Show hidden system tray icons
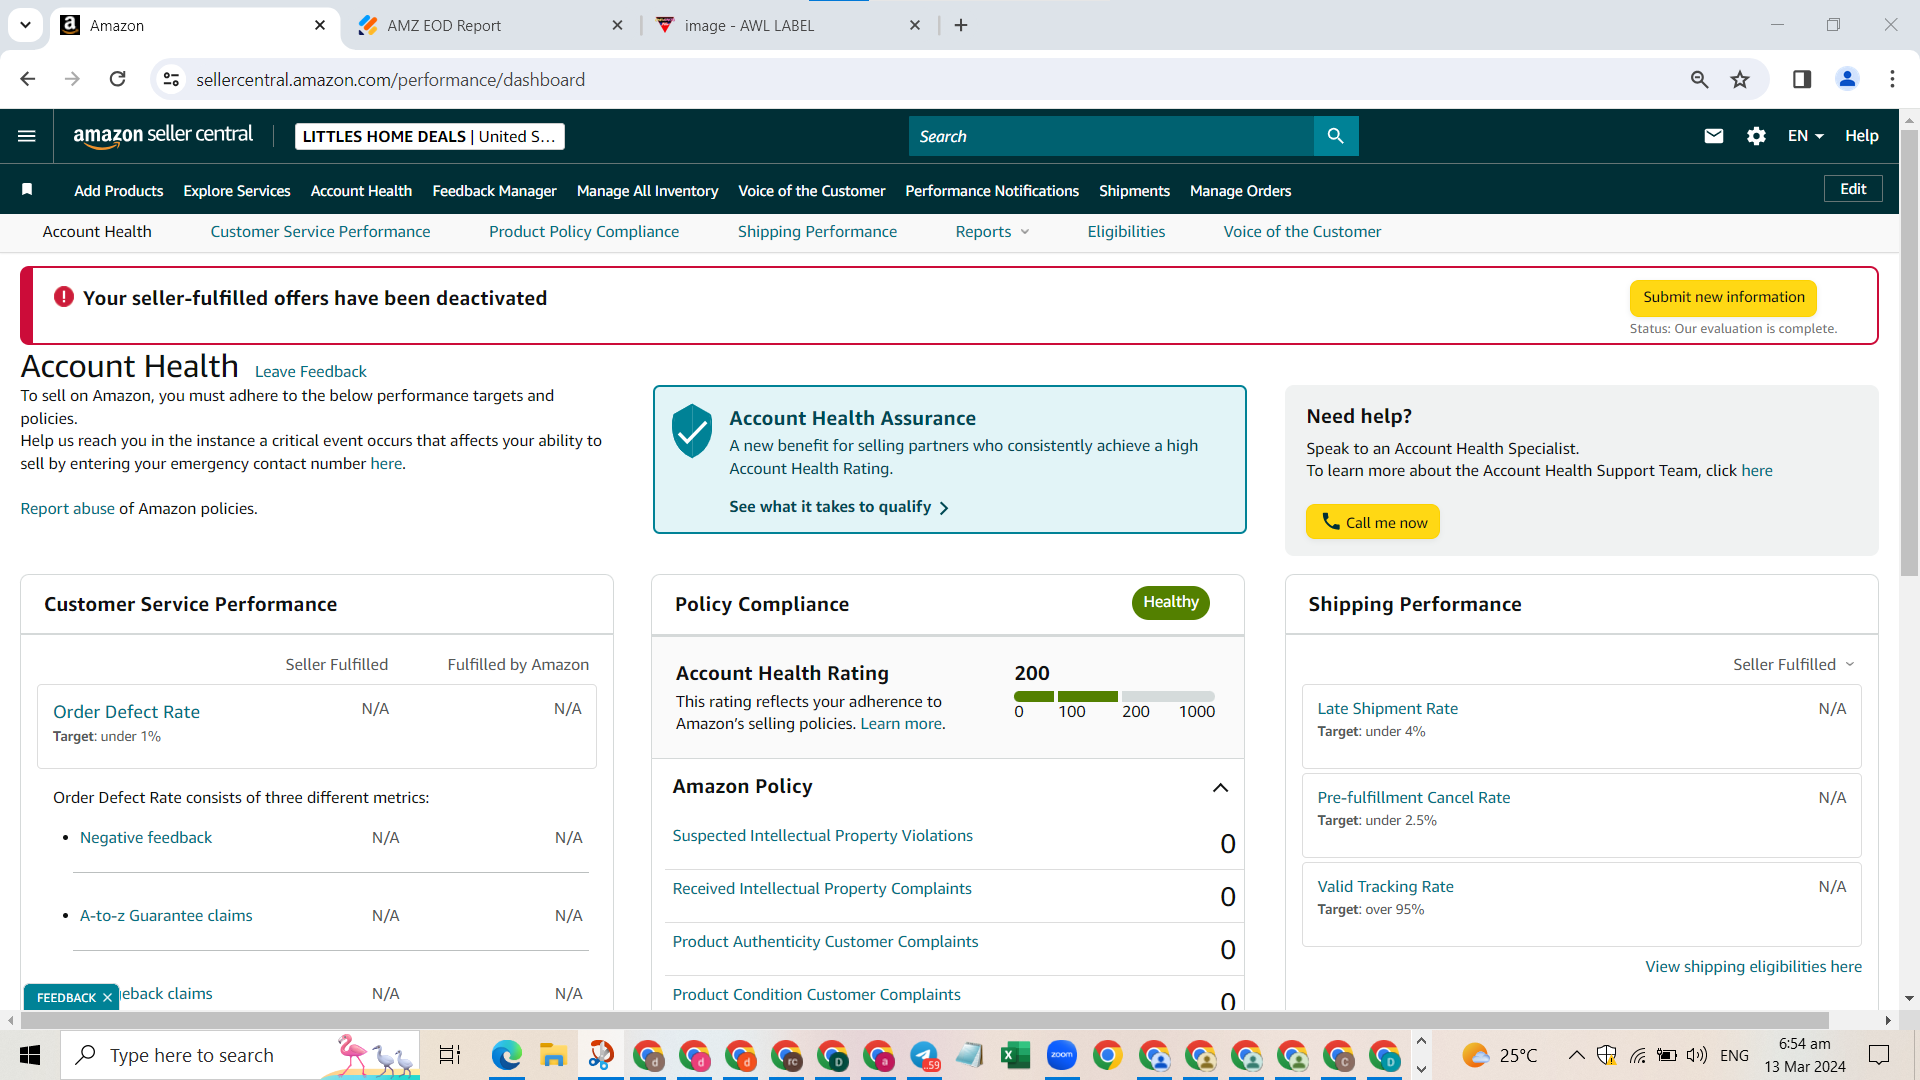This screenshot has width=1920, height=1080. click(x=1576, y=1055)
